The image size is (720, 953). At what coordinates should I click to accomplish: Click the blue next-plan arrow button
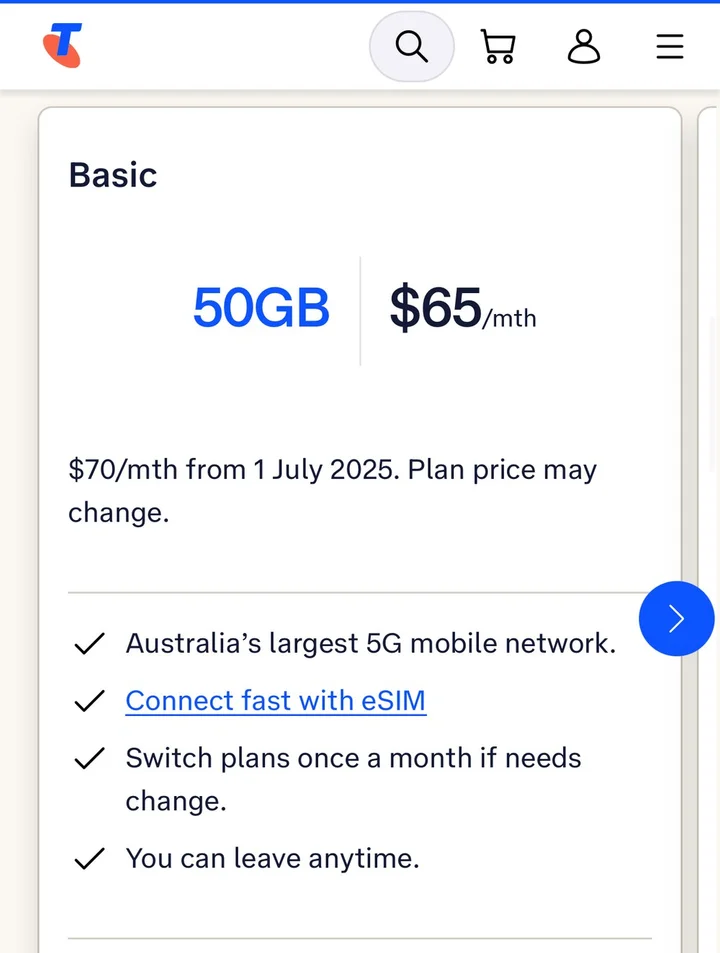(x=676, y=619)
